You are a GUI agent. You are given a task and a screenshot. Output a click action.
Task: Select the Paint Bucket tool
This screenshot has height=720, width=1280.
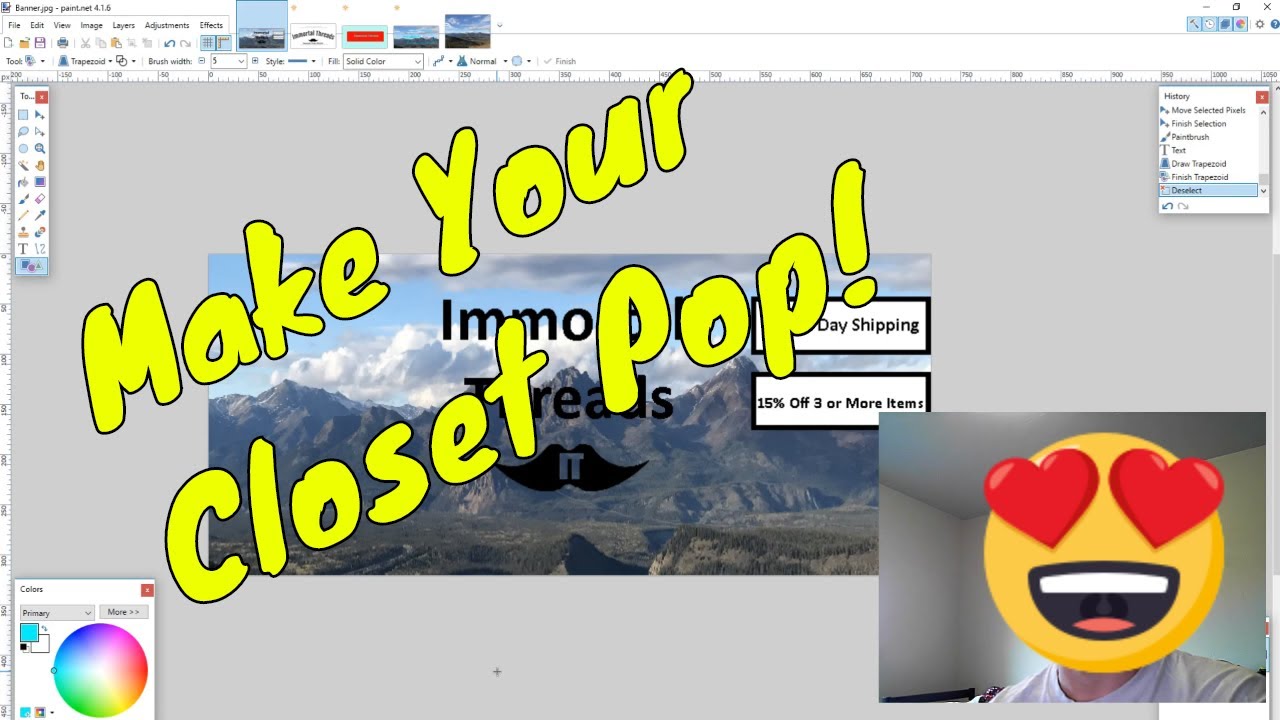(x=23, y=182)
